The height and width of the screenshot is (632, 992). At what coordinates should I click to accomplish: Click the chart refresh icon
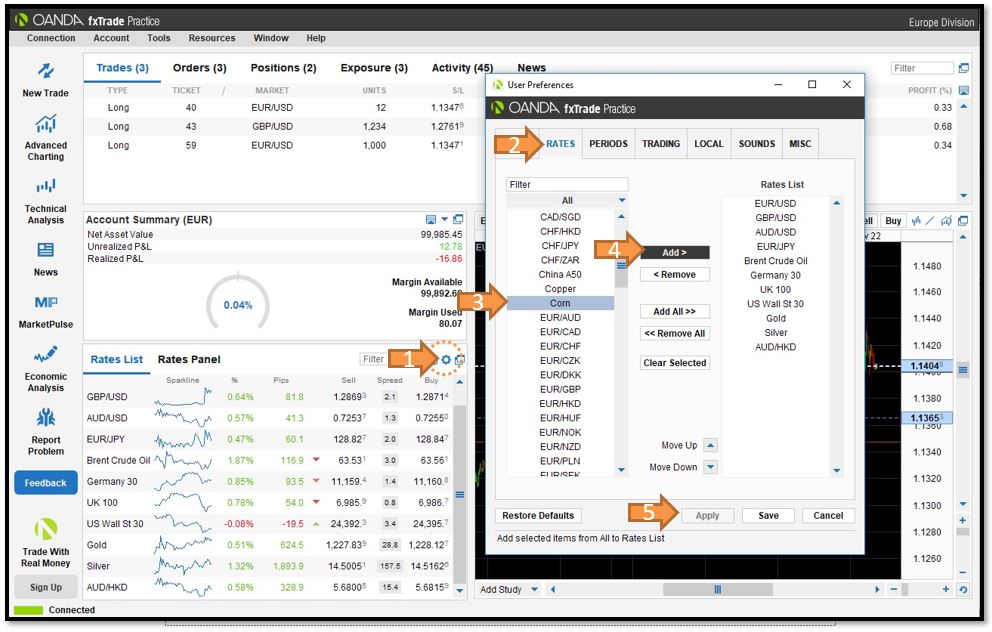[962, 589]
